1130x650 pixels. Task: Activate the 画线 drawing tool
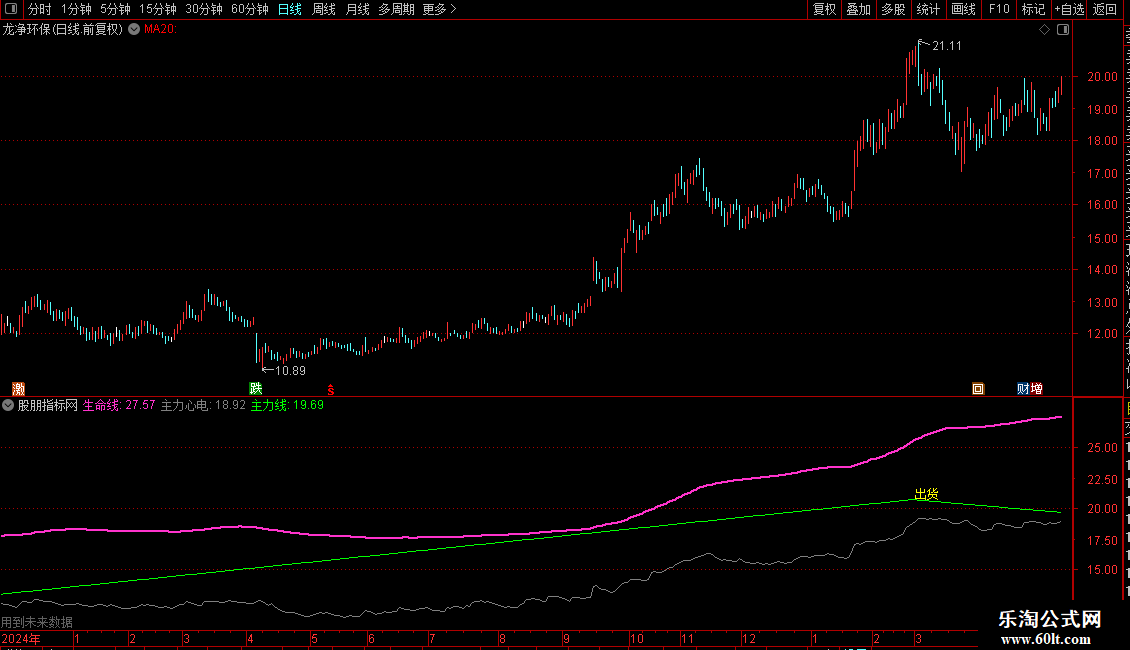(963, 9)
